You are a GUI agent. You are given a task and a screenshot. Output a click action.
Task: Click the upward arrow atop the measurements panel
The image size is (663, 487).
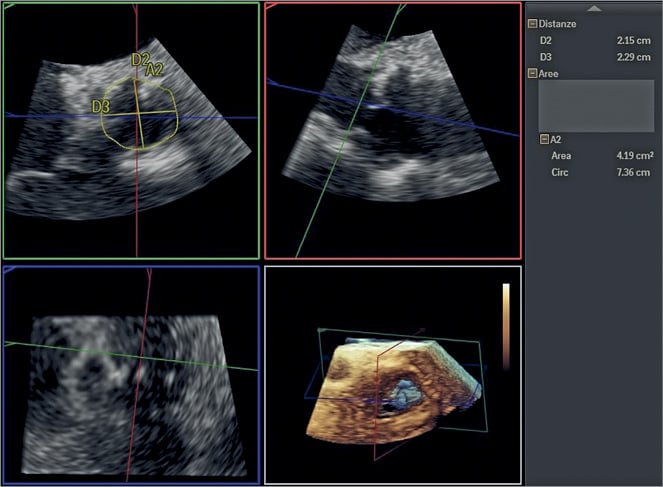click(x=594, y=8)
